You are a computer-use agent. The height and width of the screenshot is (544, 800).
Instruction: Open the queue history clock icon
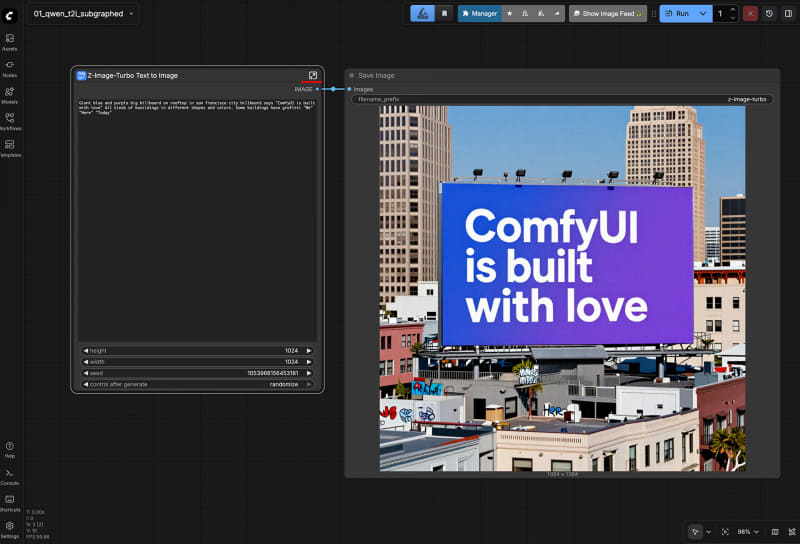769,14
